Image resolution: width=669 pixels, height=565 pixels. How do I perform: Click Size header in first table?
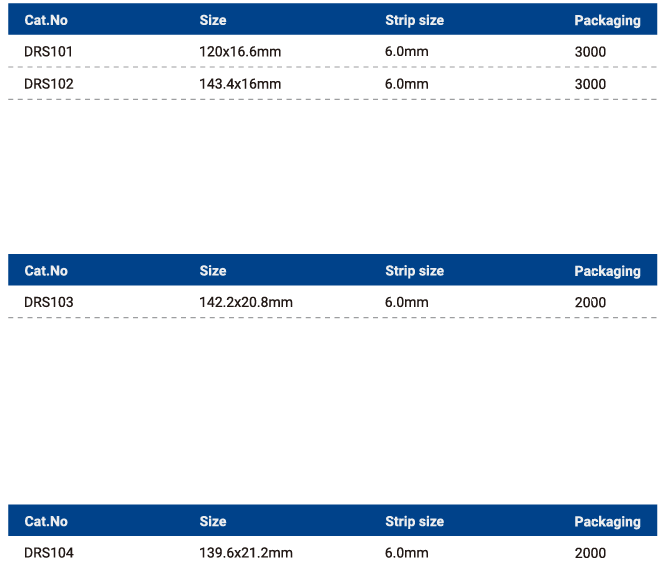[213, 20]
